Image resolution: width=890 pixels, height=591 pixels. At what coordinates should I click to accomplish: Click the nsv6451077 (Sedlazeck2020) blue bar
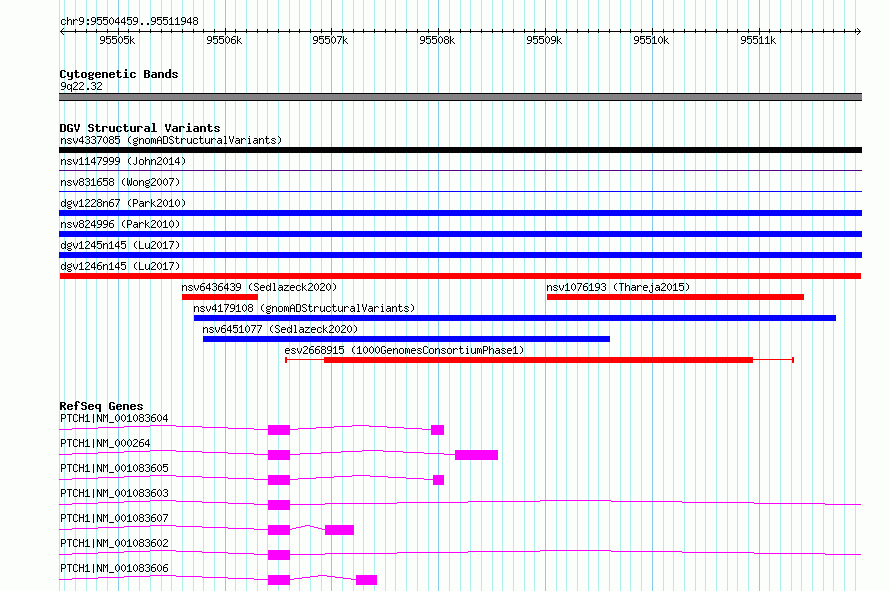406,339
